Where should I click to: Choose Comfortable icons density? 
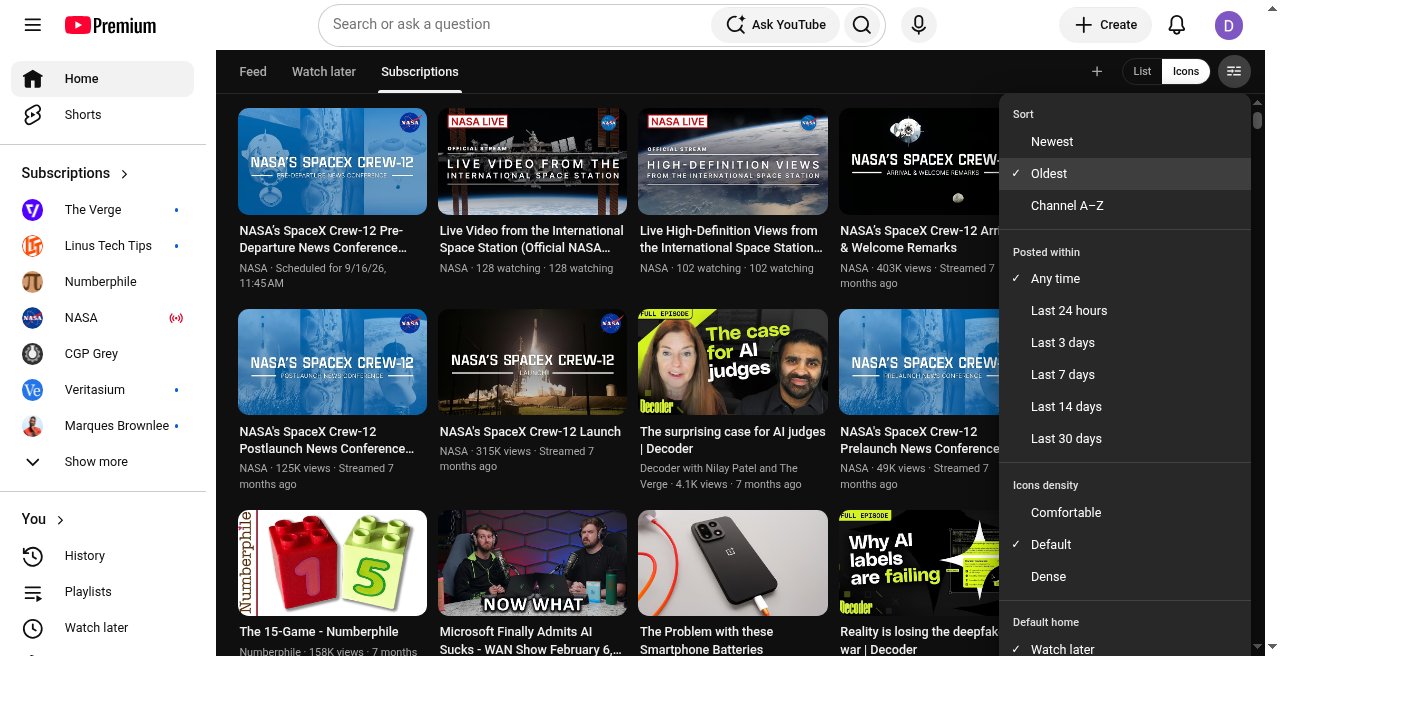(1125, 513)
